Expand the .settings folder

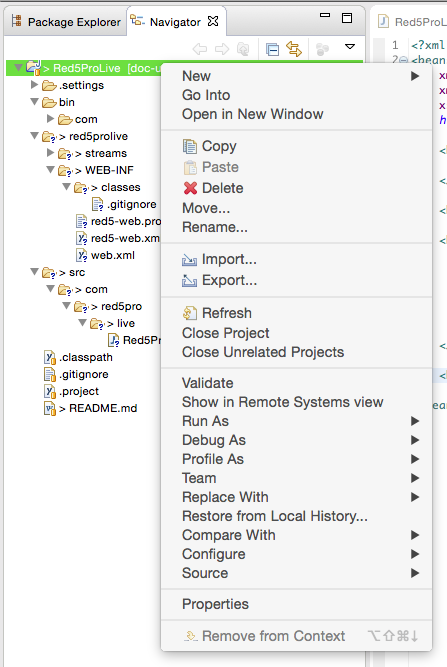[x=34, y=85]
